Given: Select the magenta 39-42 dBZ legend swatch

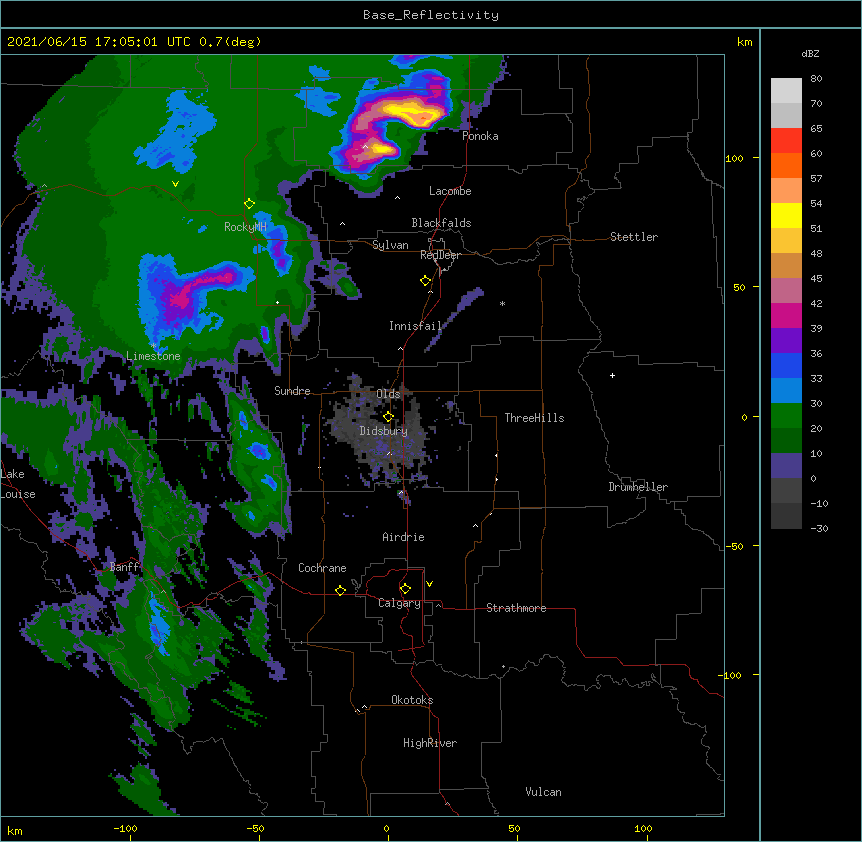Looking at the screenshot, I should (x=786, y=315).
